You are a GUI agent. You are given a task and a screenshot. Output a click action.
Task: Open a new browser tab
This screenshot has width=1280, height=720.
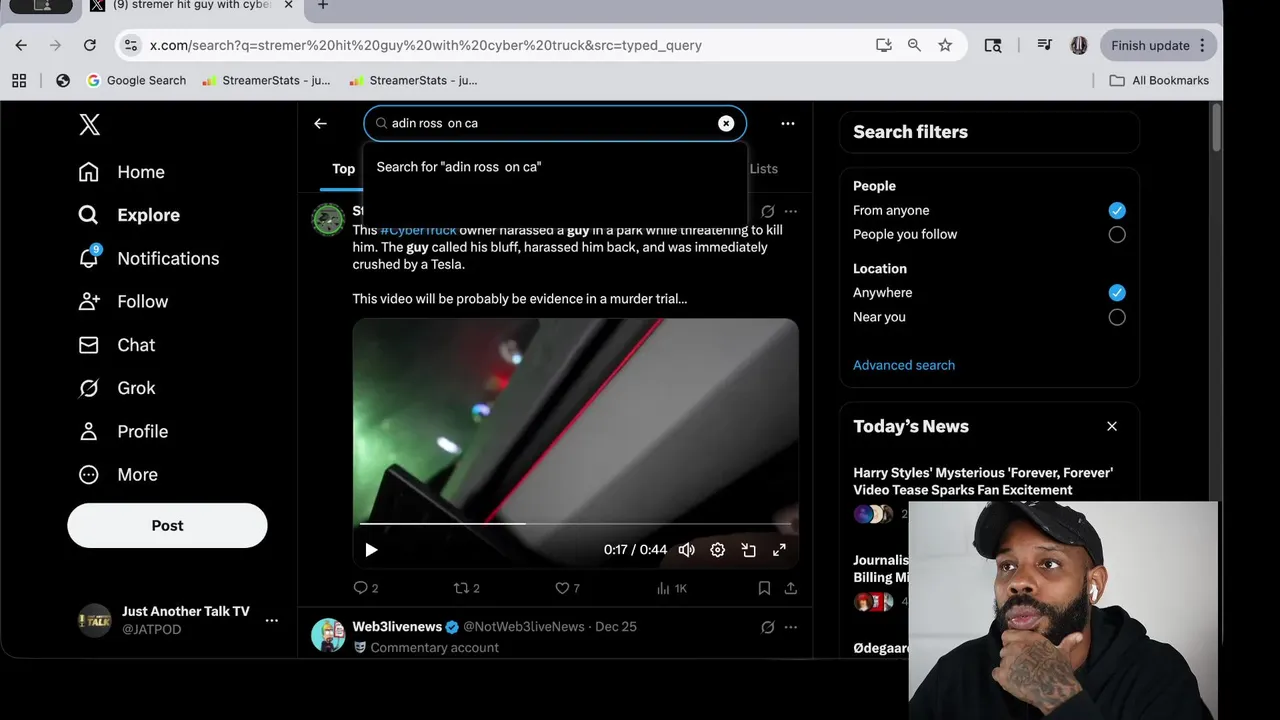click(x=322, y=6)
